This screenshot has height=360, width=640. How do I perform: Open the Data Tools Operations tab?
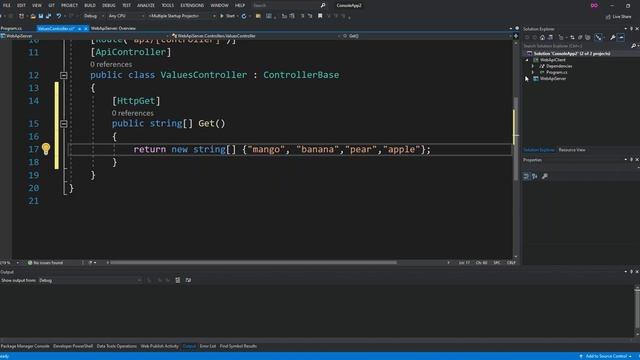click(117, 346)
